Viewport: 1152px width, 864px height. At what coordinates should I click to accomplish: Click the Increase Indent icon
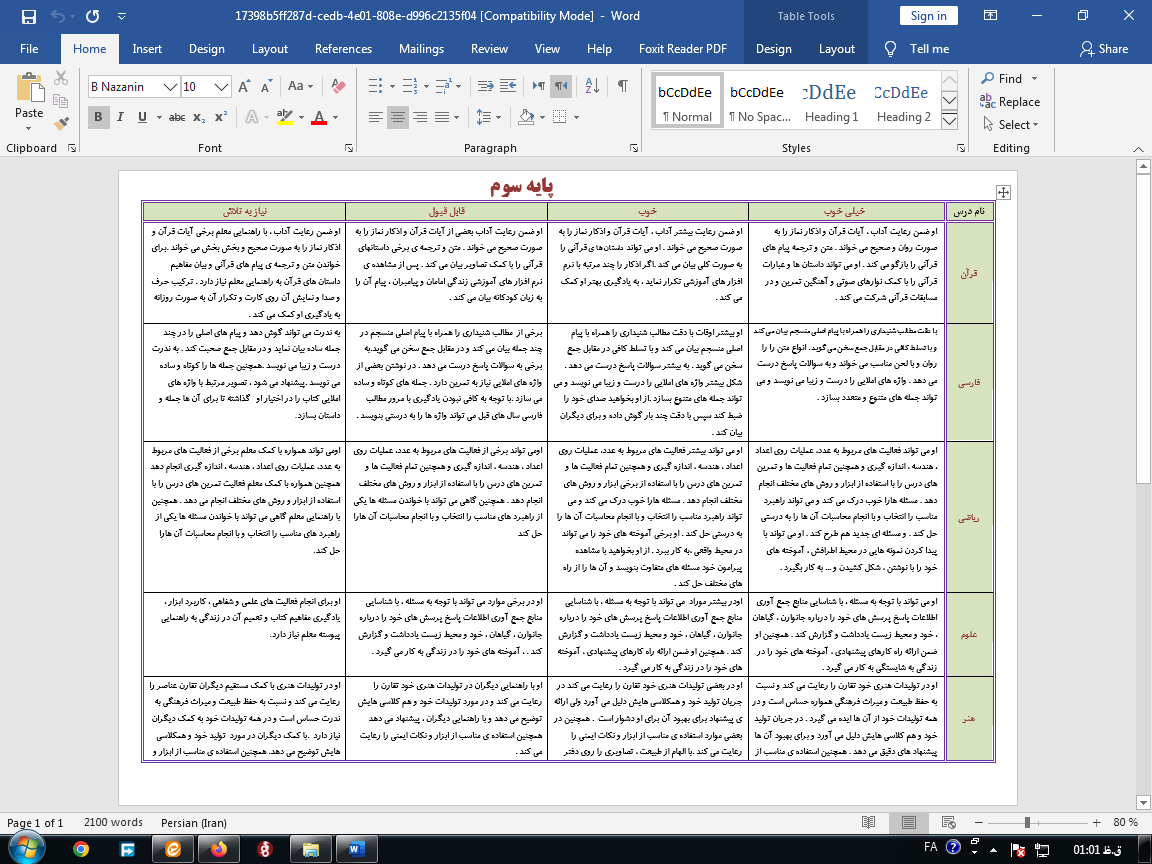(508, 86)
